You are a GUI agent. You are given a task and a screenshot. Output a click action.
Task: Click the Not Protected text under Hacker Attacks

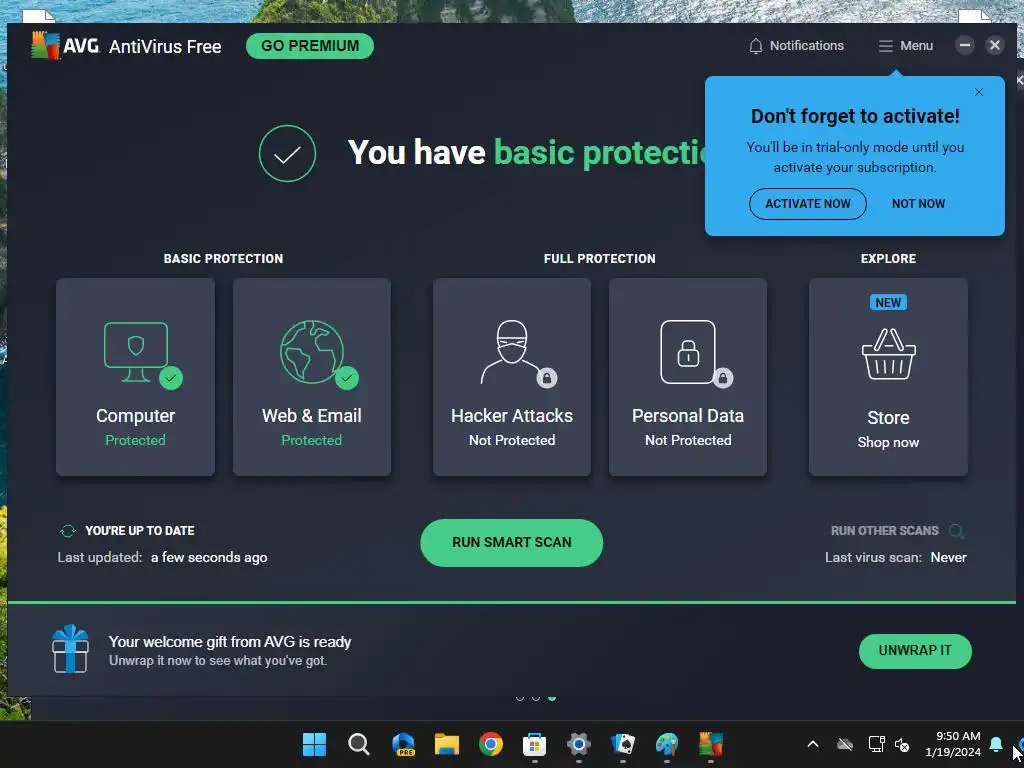pyautogui.click(x=511, y=441)
